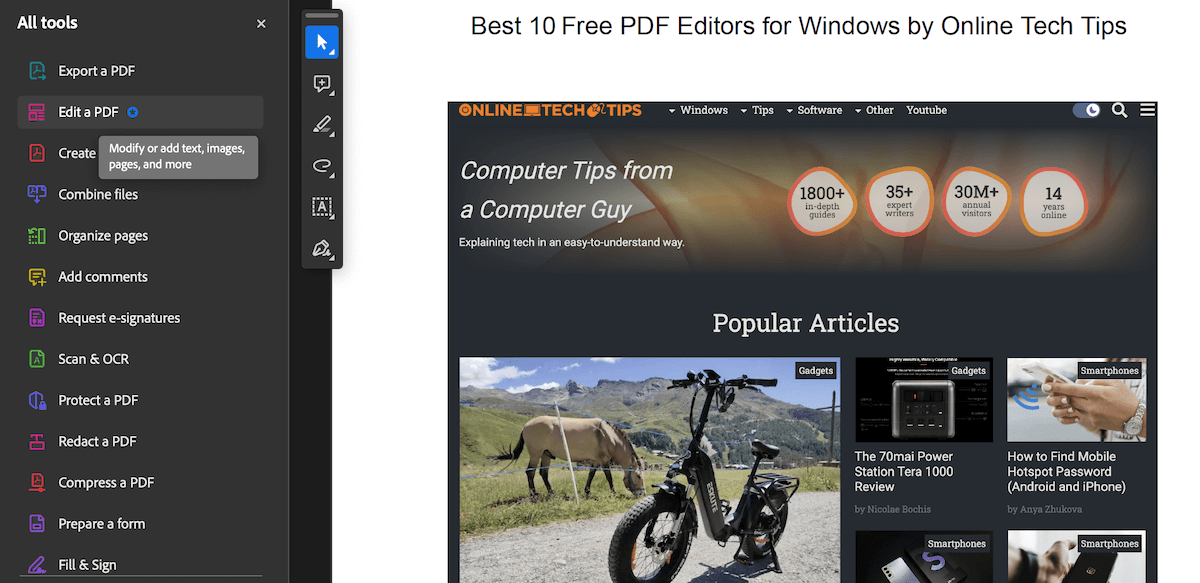1200x583 pixels.
Task: Open the Youtube link in site navigation
Action: [926, 110]
